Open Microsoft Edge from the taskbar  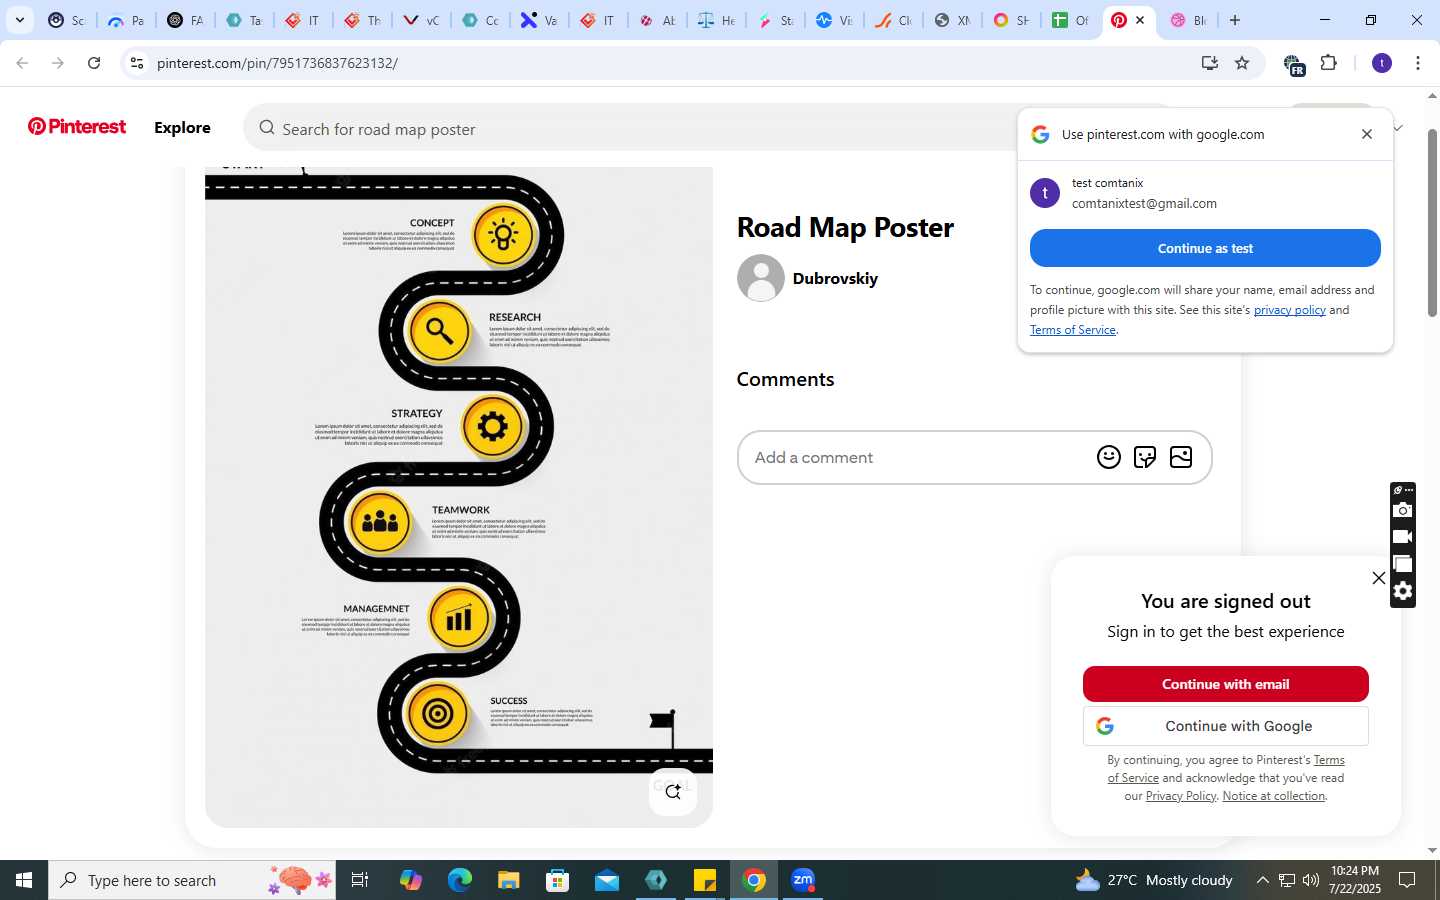(460, 880)
